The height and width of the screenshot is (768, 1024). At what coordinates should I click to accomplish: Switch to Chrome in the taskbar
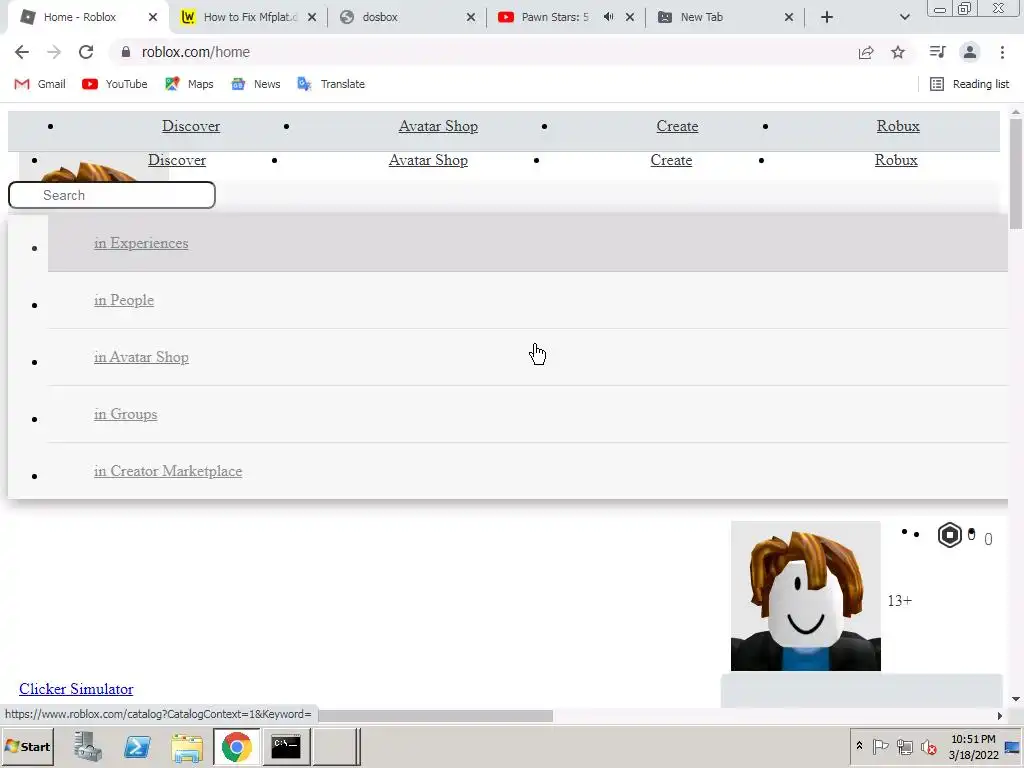point(236,747)
